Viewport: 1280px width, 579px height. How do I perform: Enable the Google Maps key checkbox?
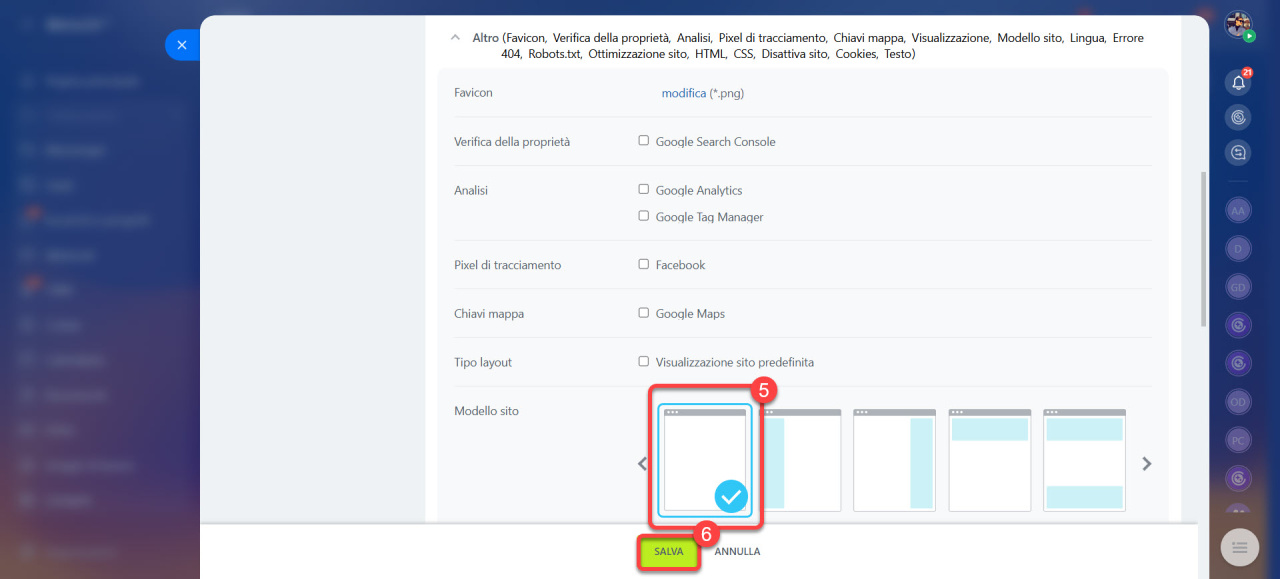click(644, 313)
